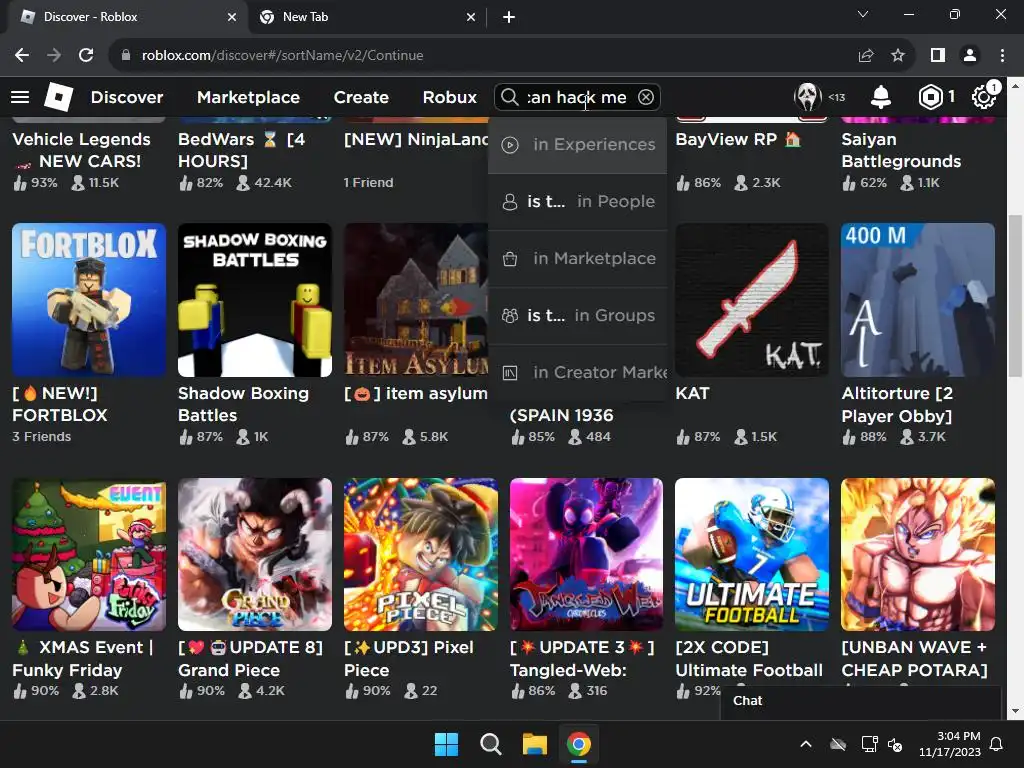The height and width of the screenshot is (768, 1024).
Task: Open Windows notification bell in tray
Action: tap(997, 744)
